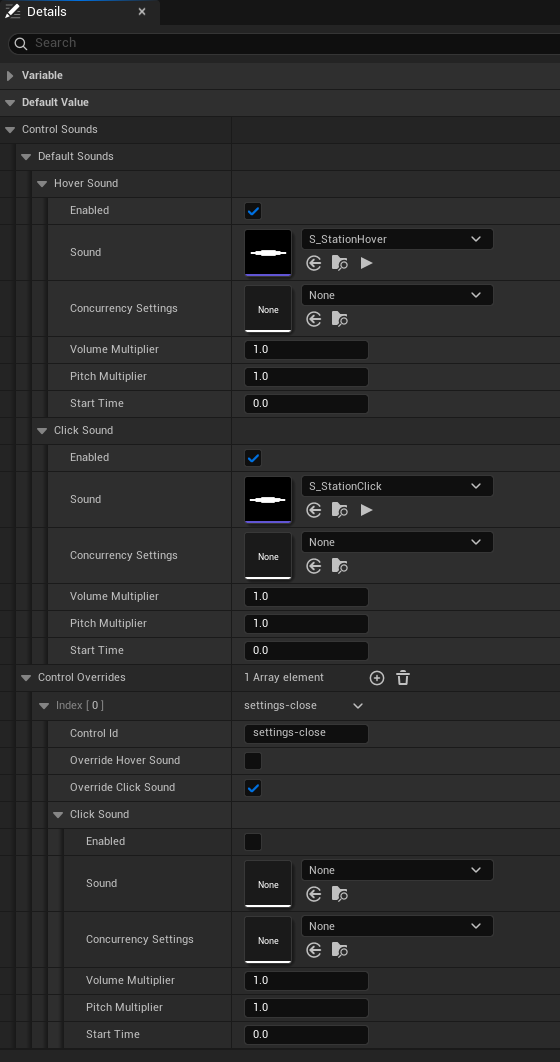Collapse the Hover Sound section
560x1062 pixels.
[42, 184]
